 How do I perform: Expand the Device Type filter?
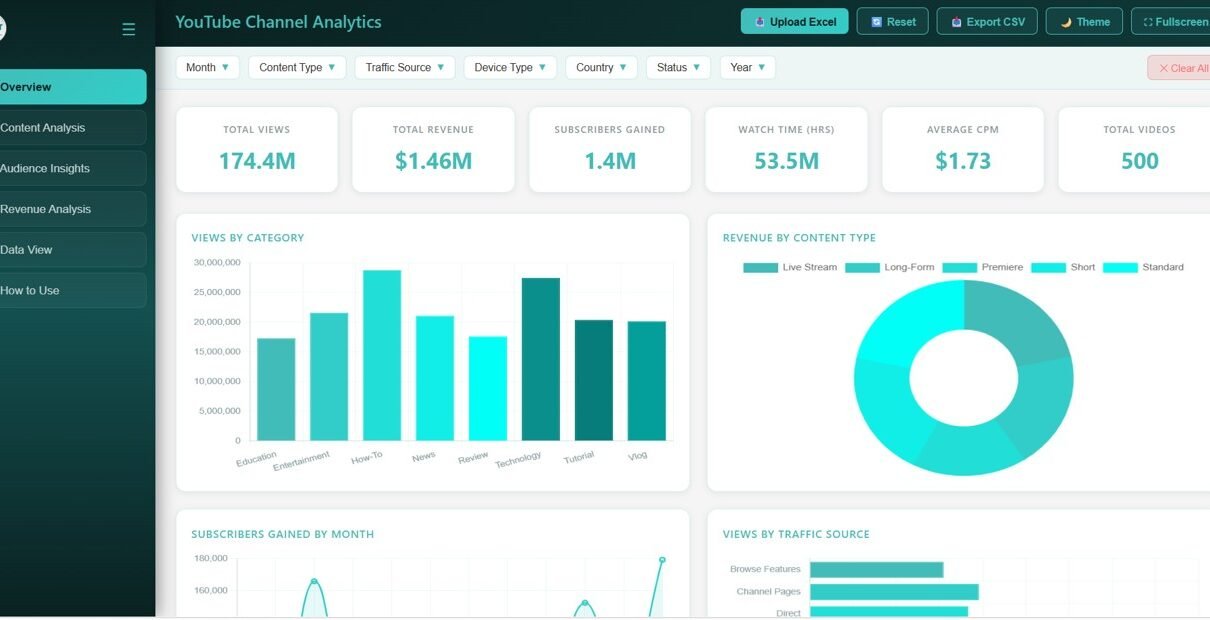510,67
